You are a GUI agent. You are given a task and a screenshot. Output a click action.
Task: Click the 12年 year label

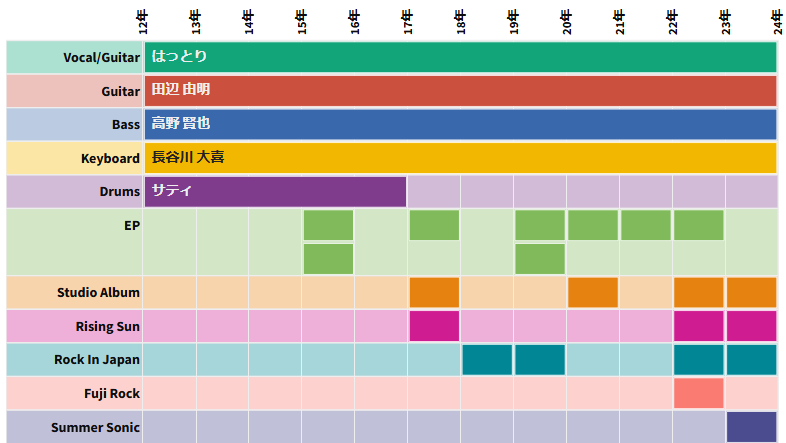(x=143, y=20)
